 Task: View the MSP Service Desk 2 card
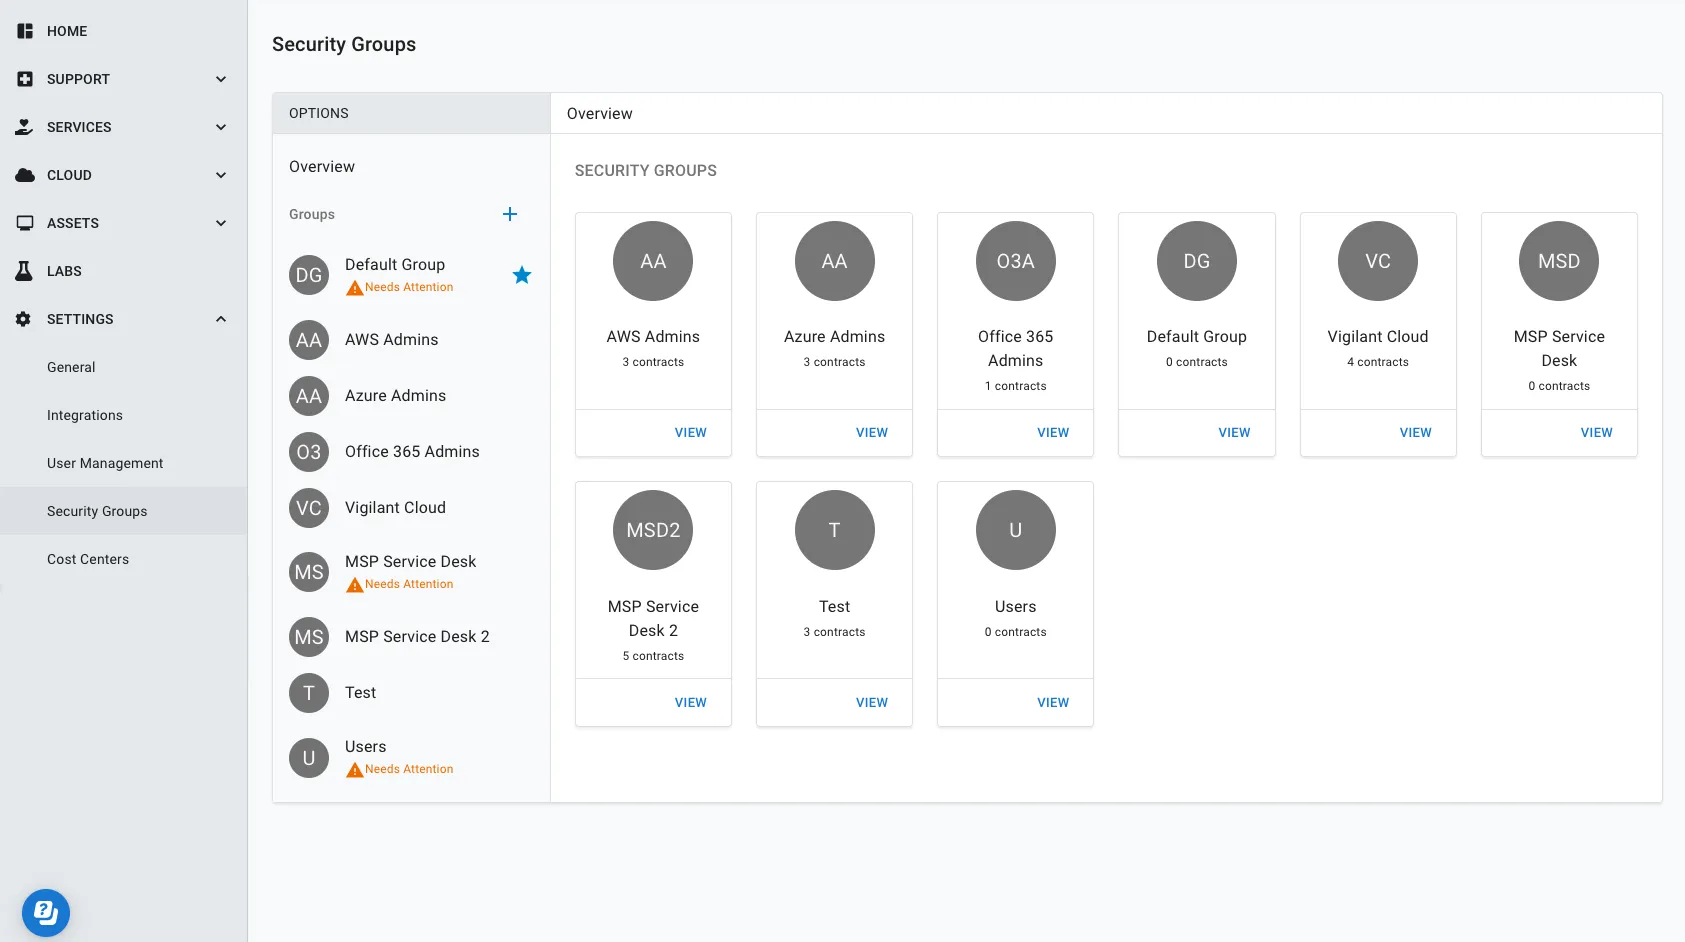click(x=691, y=703)
